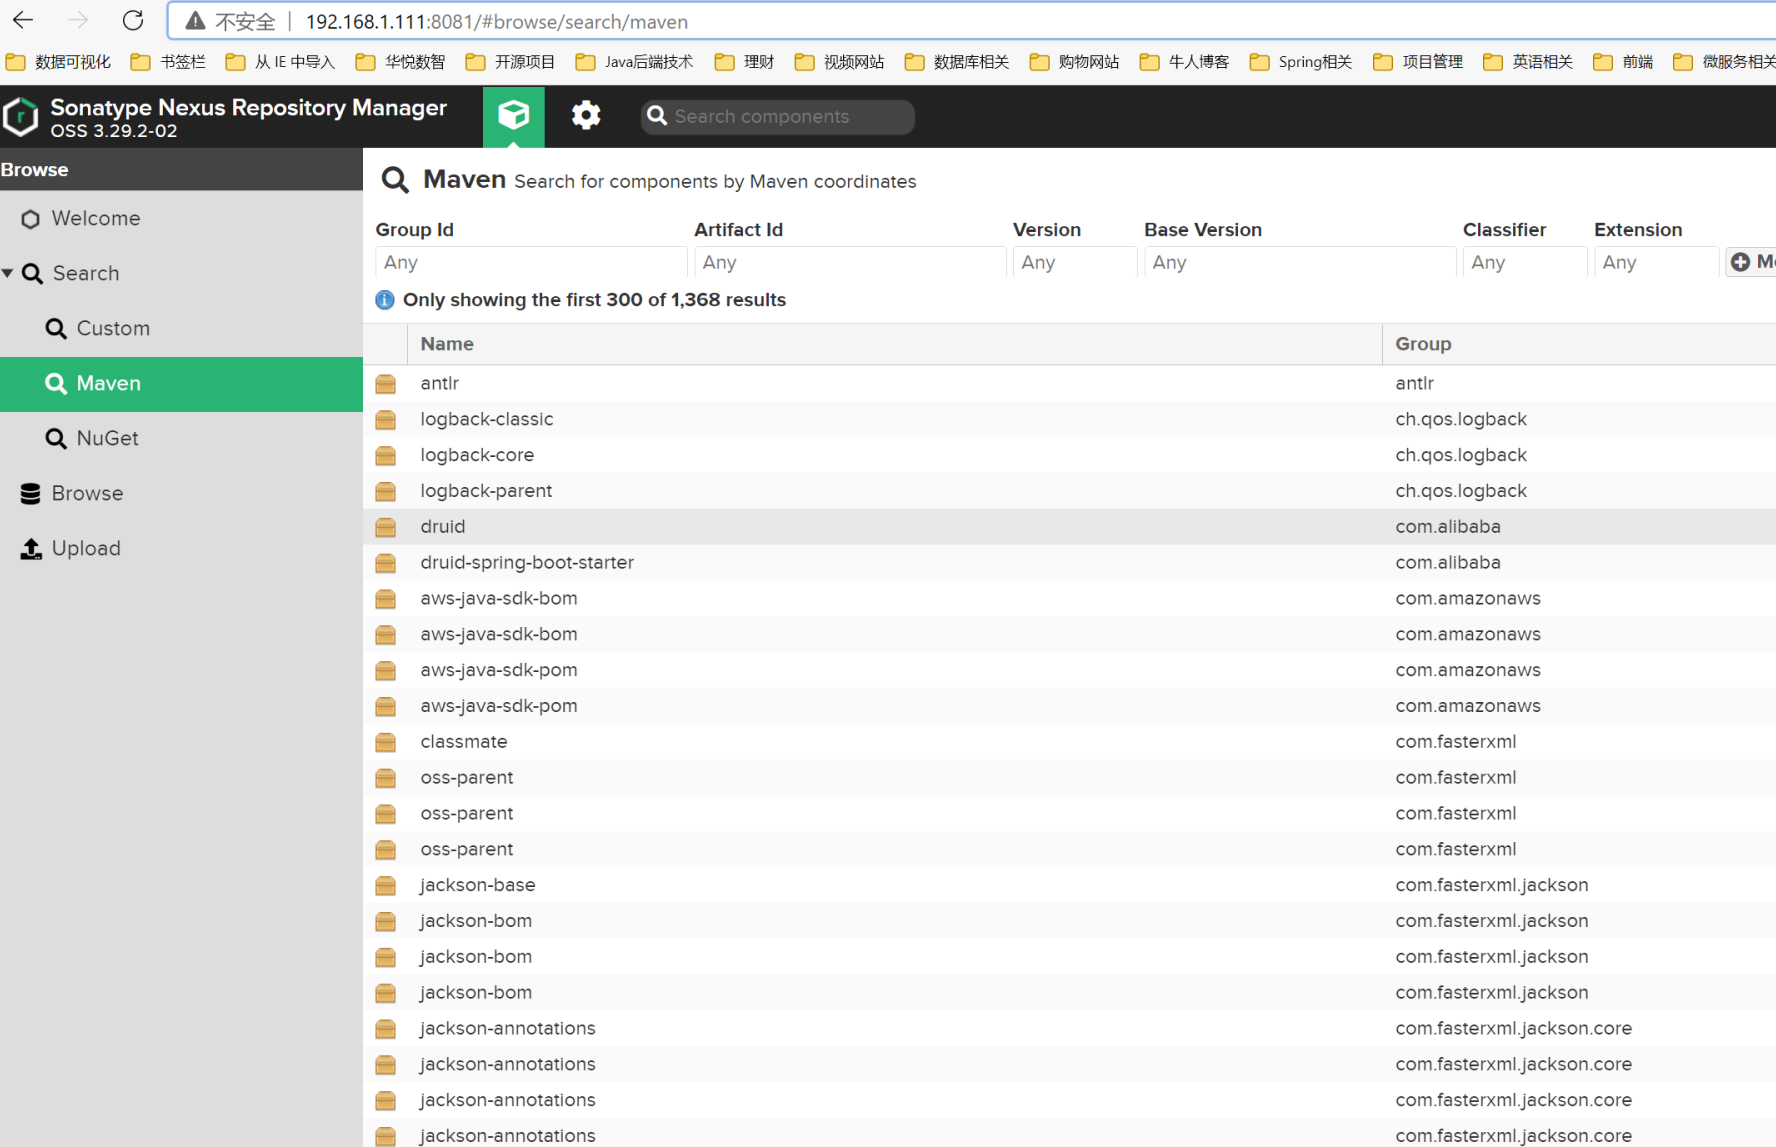Open the 开源项目 bookmark folder
Screen dimensions: 1776x1147
(x=510, y=62)
